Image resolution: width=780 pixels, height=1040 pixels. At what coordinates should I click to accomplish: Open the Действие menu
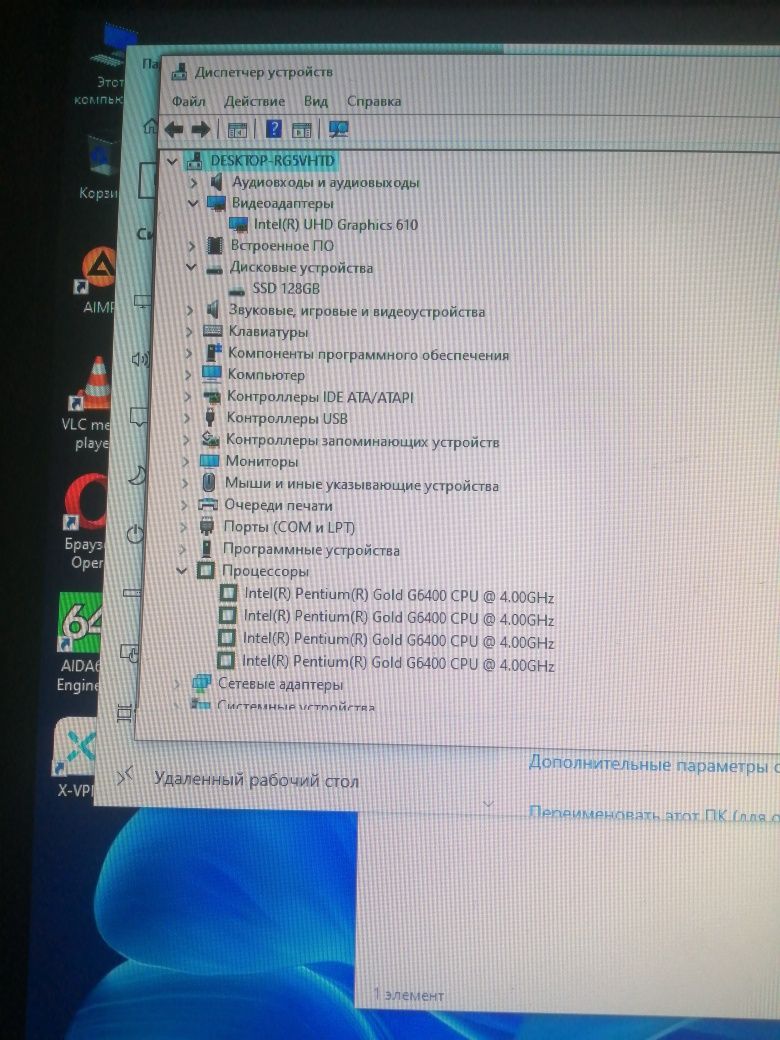click(x=254, y=101)
